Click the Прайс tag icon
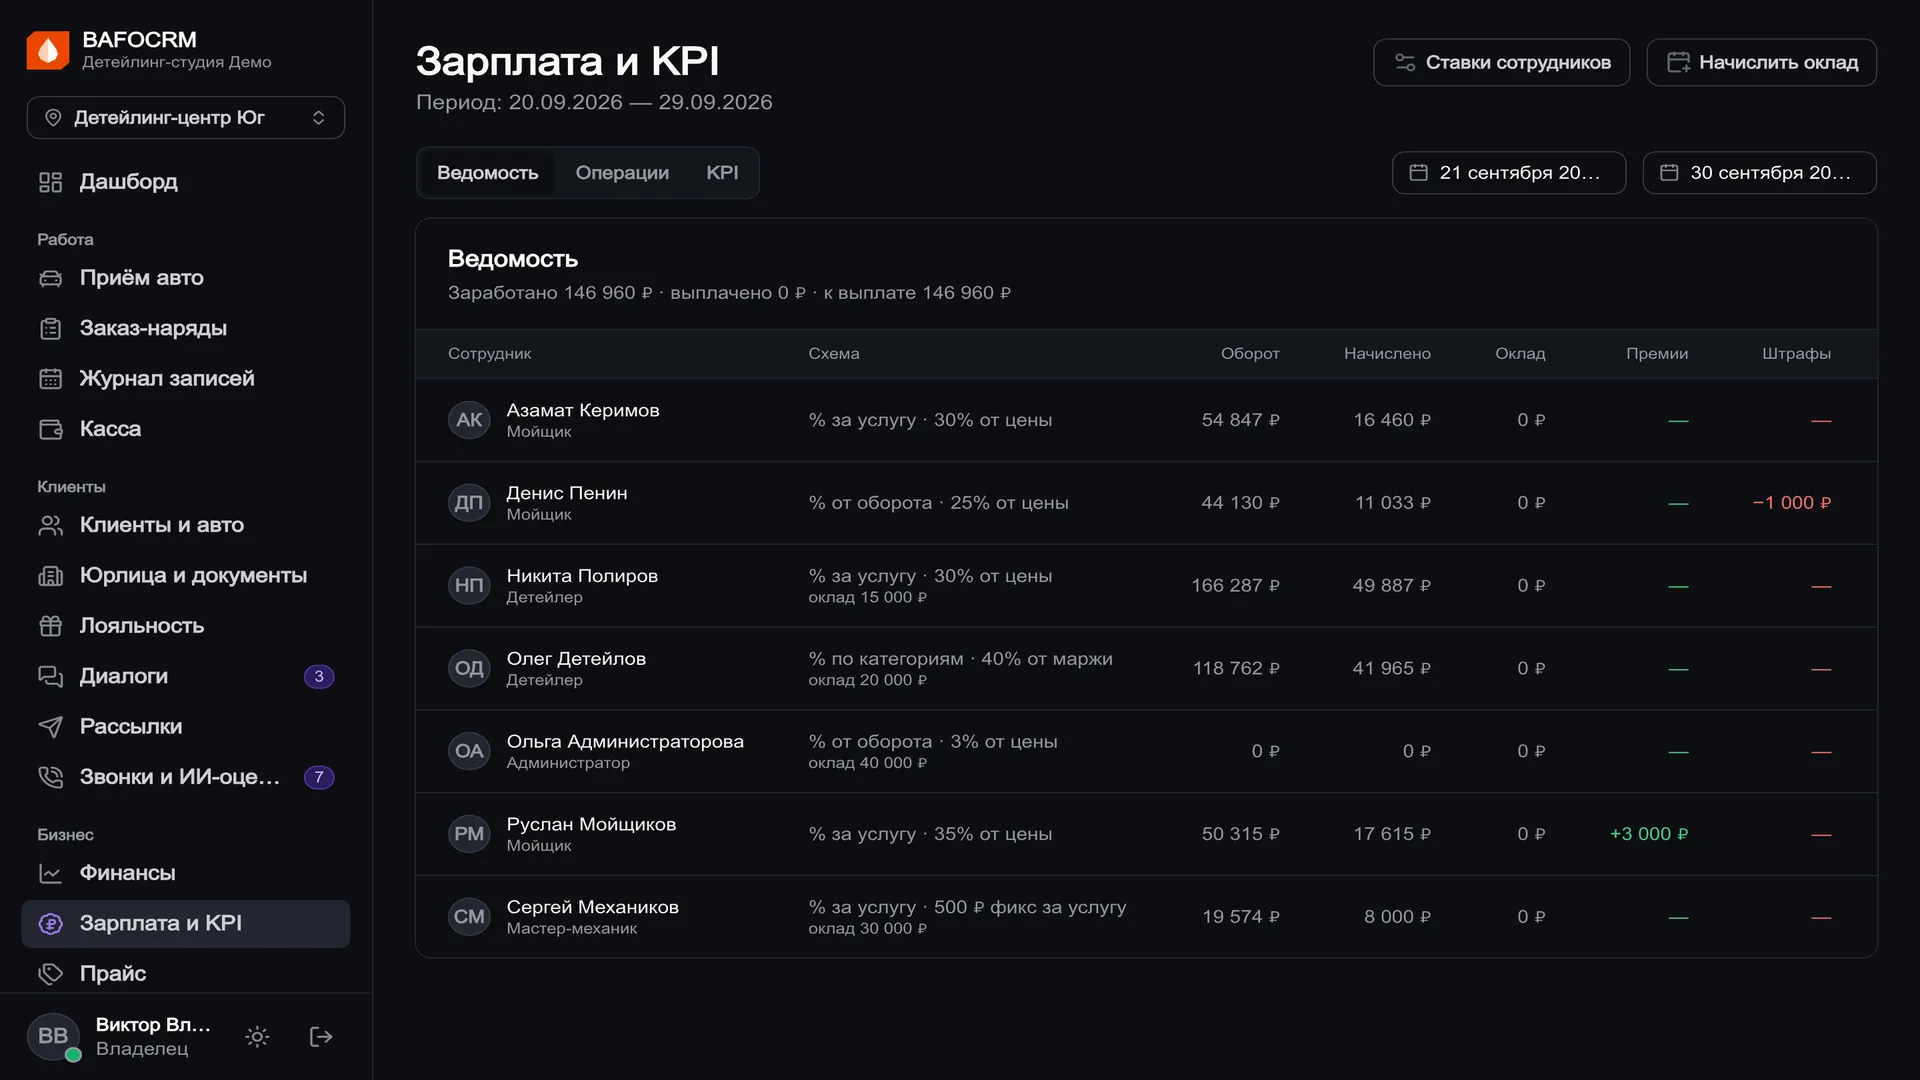Screen dimensions: 1920x1080 point(50,974)
